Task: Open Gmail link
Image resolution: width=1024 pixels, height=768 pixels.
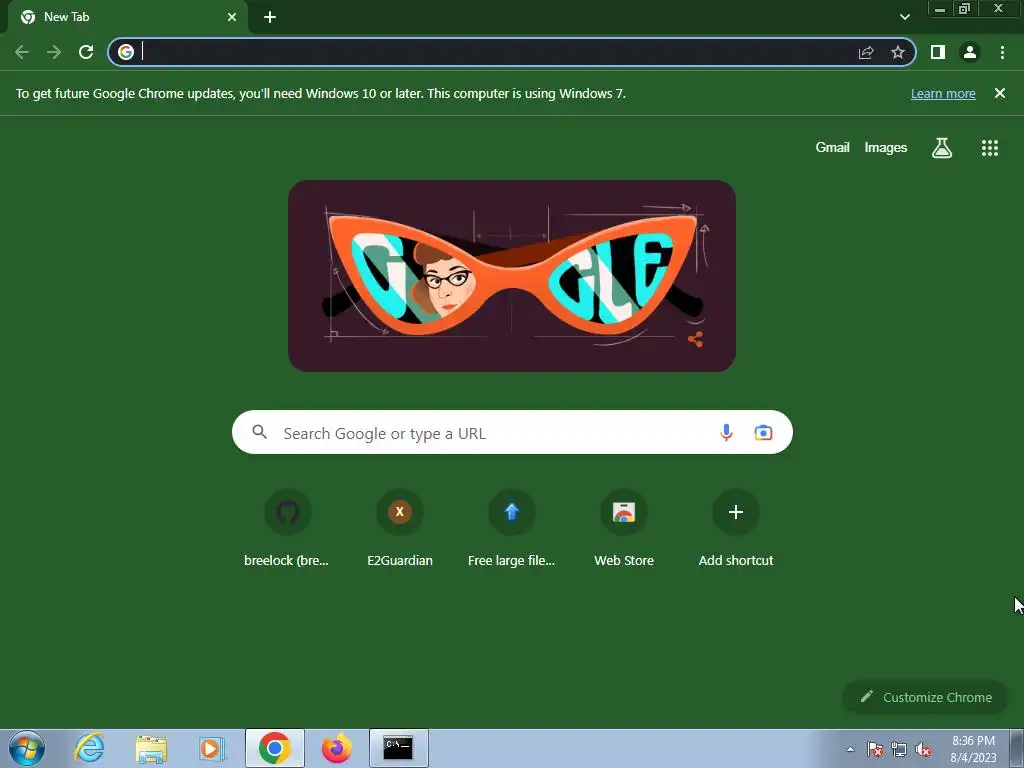Action: pos(832,148)
